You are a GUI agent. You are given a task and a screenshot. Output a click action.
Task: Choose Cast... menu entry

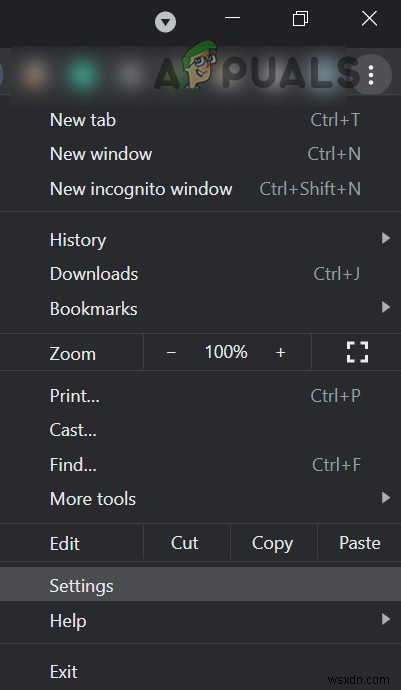[200, 430]
